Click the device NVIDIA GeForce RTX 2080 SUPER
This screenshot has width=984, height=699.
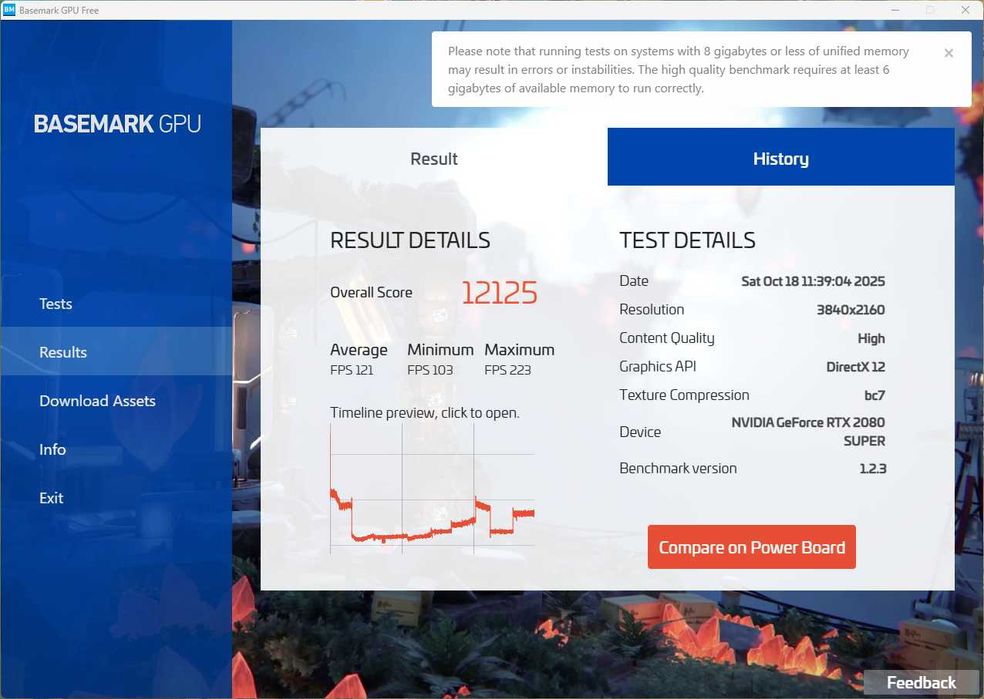tap(808, 432)
